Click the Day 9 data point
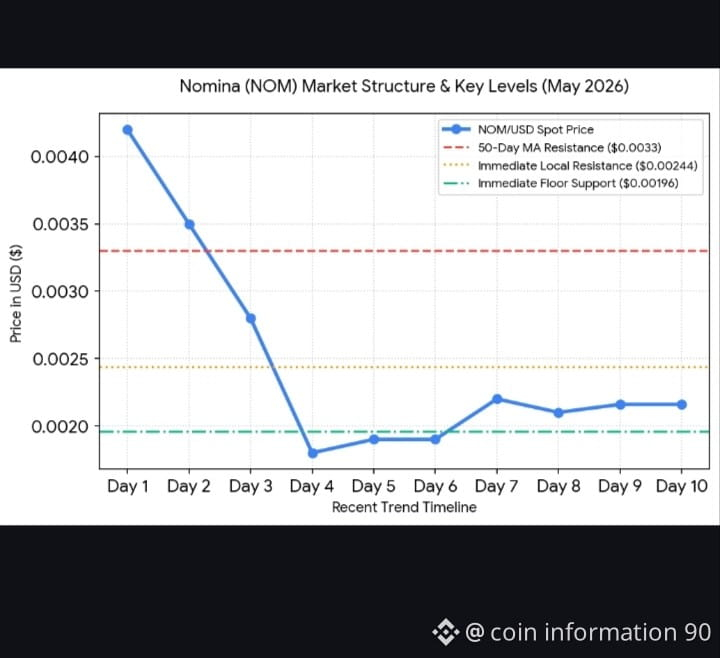Image resolution: width=720 pixels, height=658 pixels. 620,405
